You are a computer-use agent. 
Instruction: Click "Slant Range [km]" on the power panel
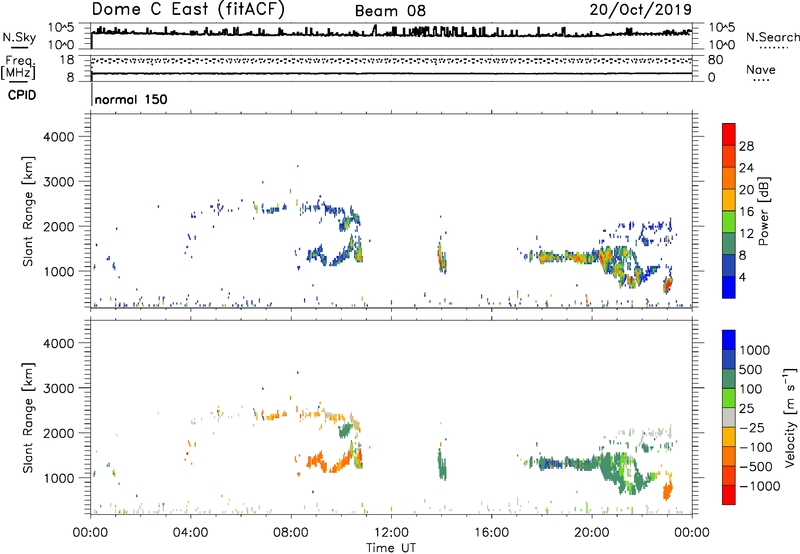pyautogui.click(x=28, y=211)
